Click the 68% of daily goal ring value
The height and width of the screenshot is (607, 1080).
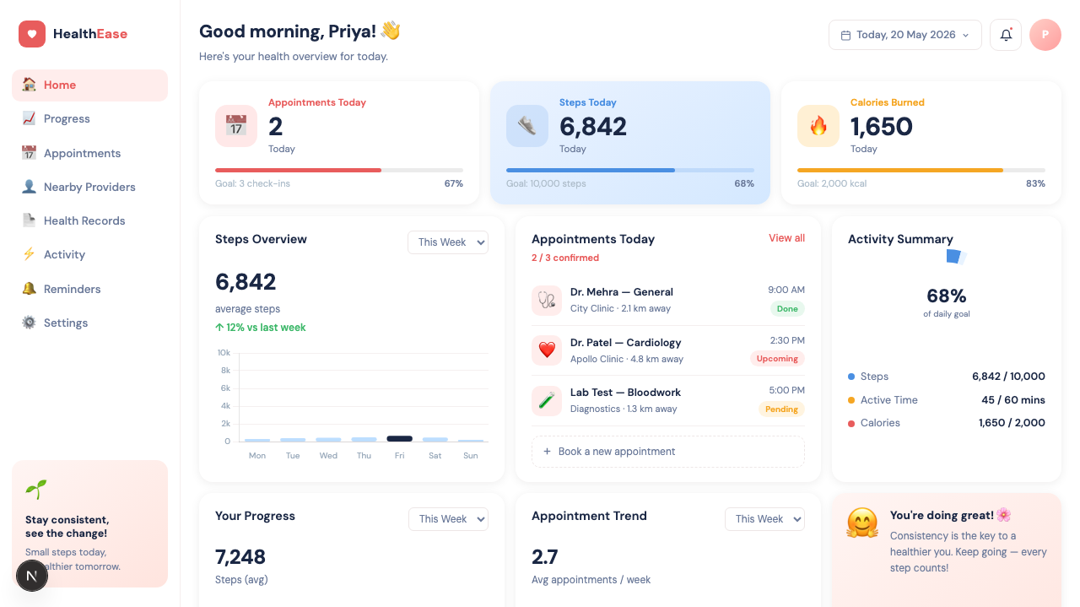(x=946, y=296)
